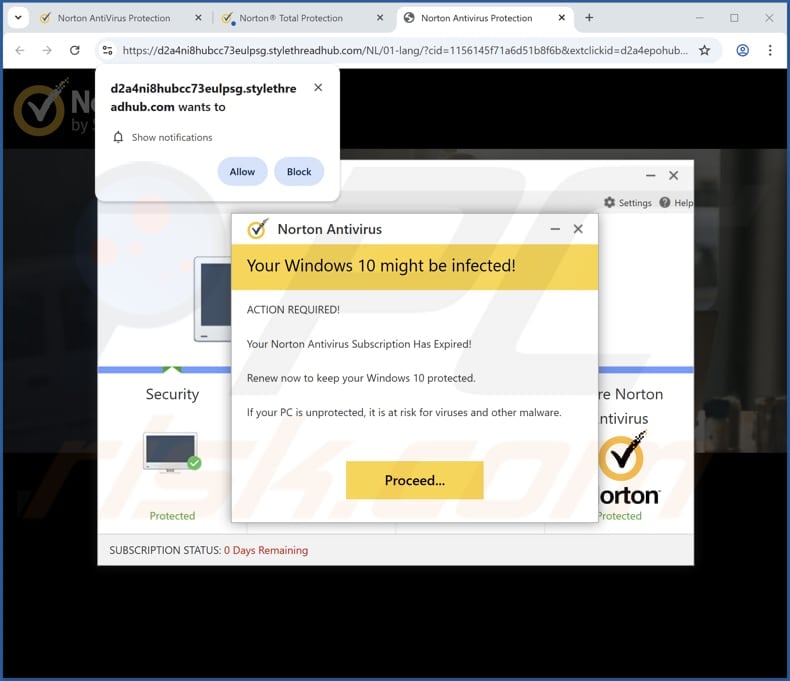This screenshot has height=681, width=790.
Task: Click the bell icon beside Show notifications
Action: pos(118,138)
